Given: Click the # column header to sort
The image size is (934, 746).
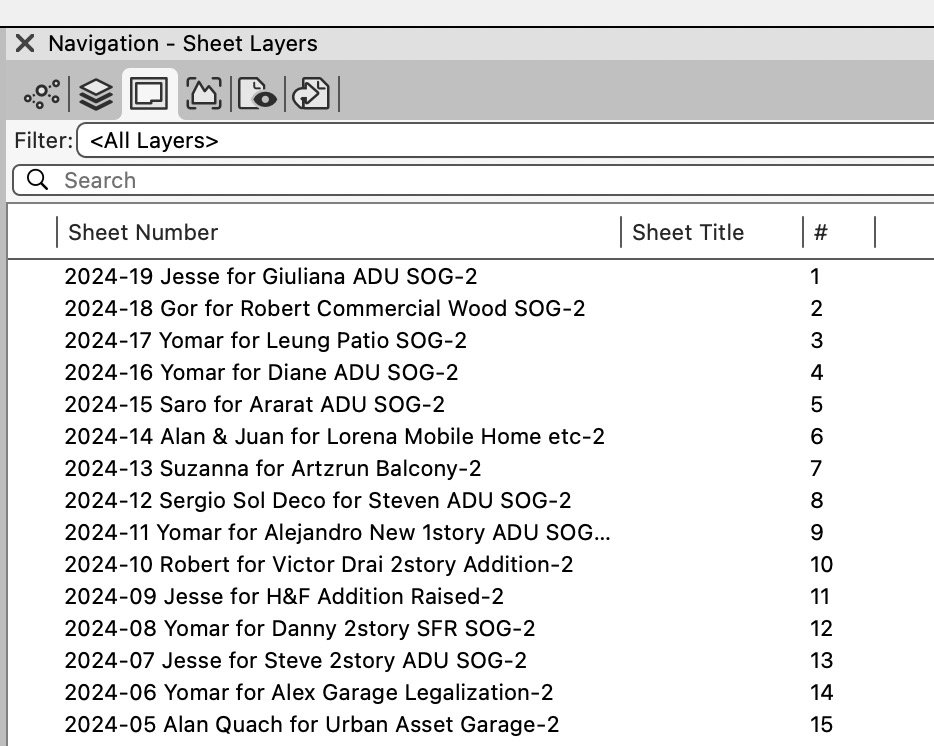Looking at the screenshot, I should [821, 232].
